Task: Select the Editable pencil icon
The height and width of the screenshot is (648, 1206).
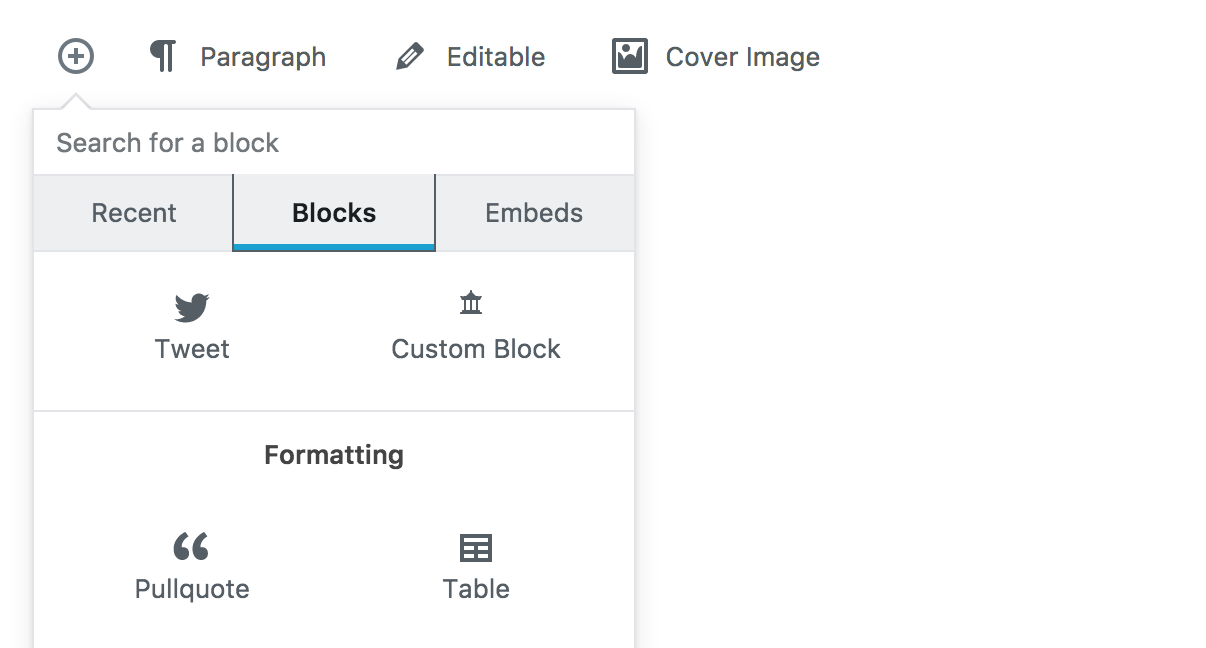Action: tap(412, 56)
